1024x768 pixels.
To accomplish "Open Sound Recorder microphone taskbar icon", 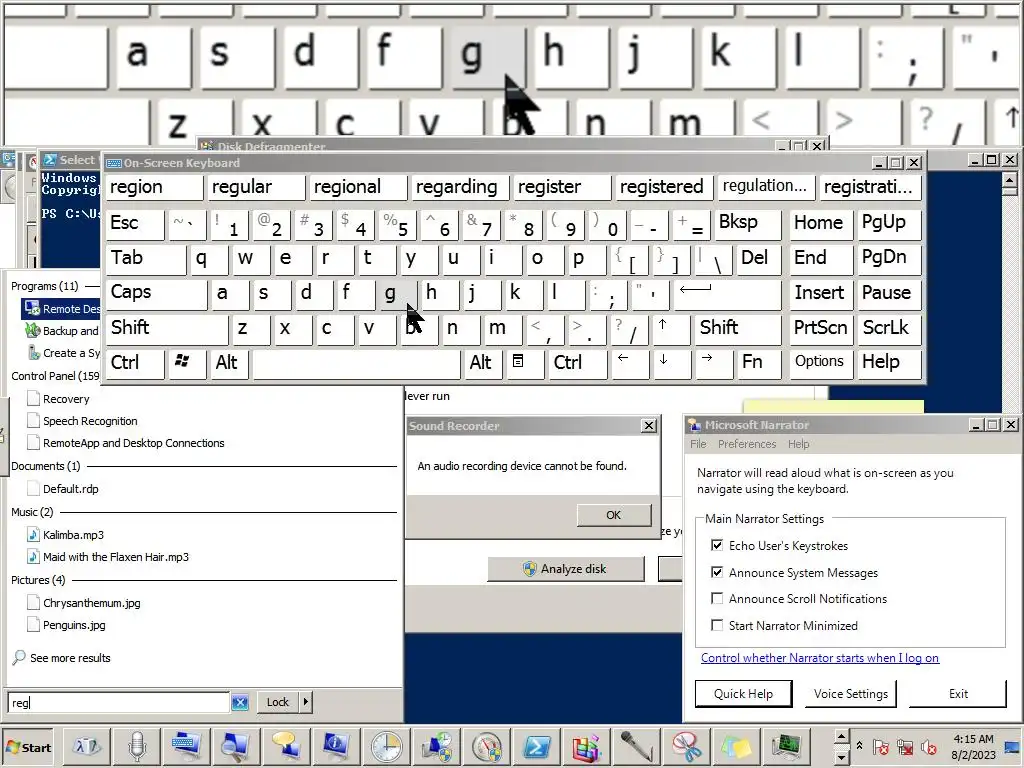I will (636, 746).
